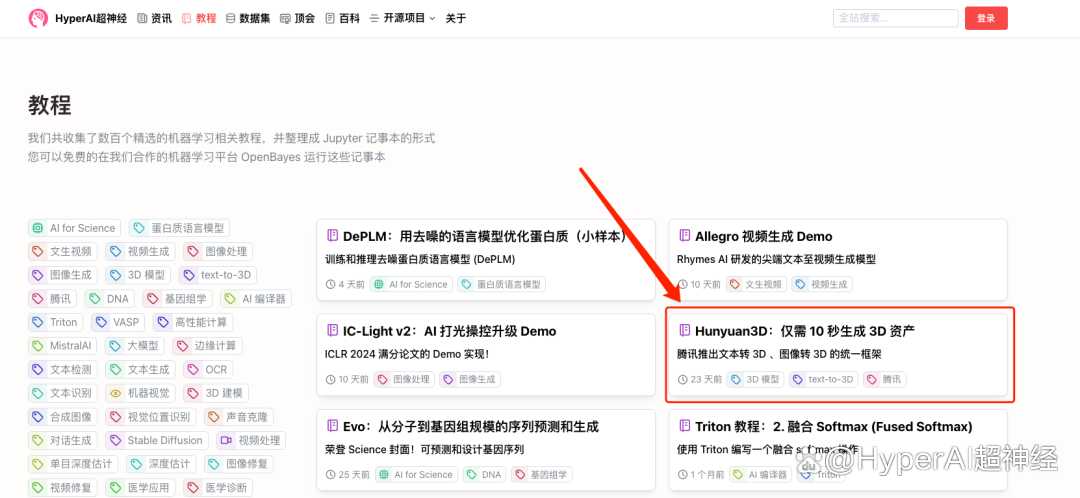Select sidebar 腾讯 tag
Image resolution: width=1080 pixels, height=498 pixels.
pos(52,298)
